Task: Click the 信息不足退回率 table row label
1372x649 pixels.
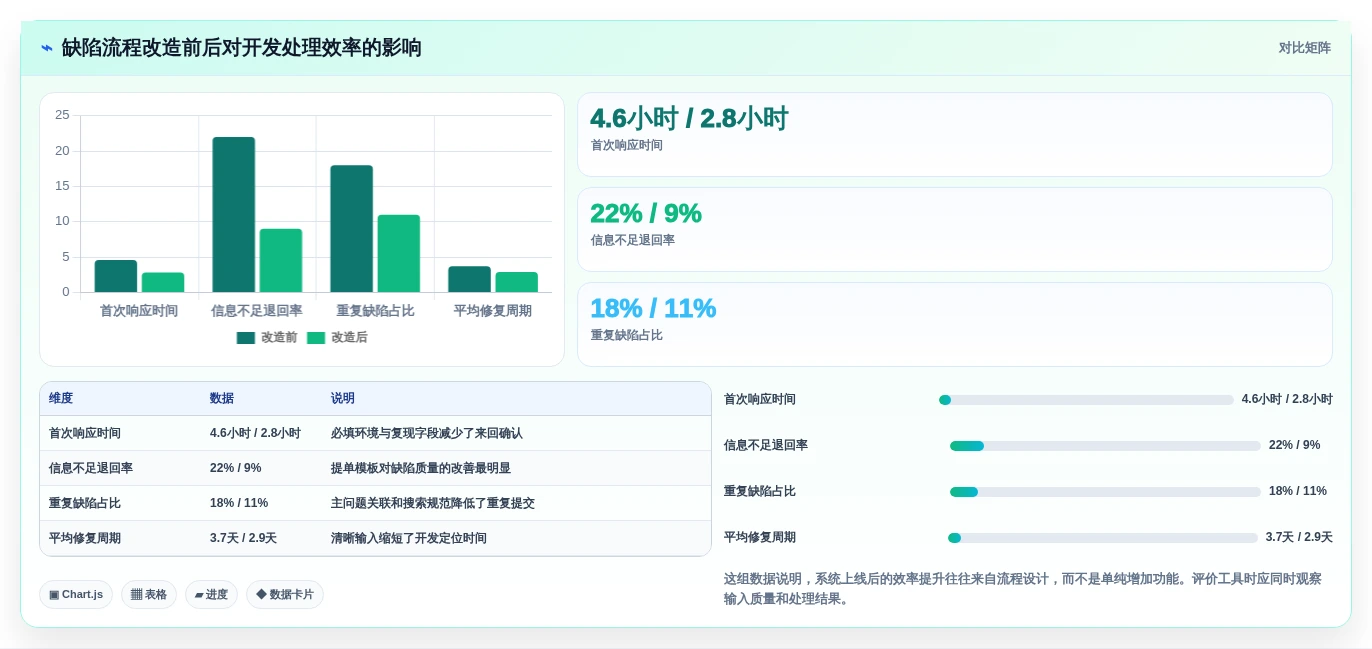Action: click(x=91, y=468)
